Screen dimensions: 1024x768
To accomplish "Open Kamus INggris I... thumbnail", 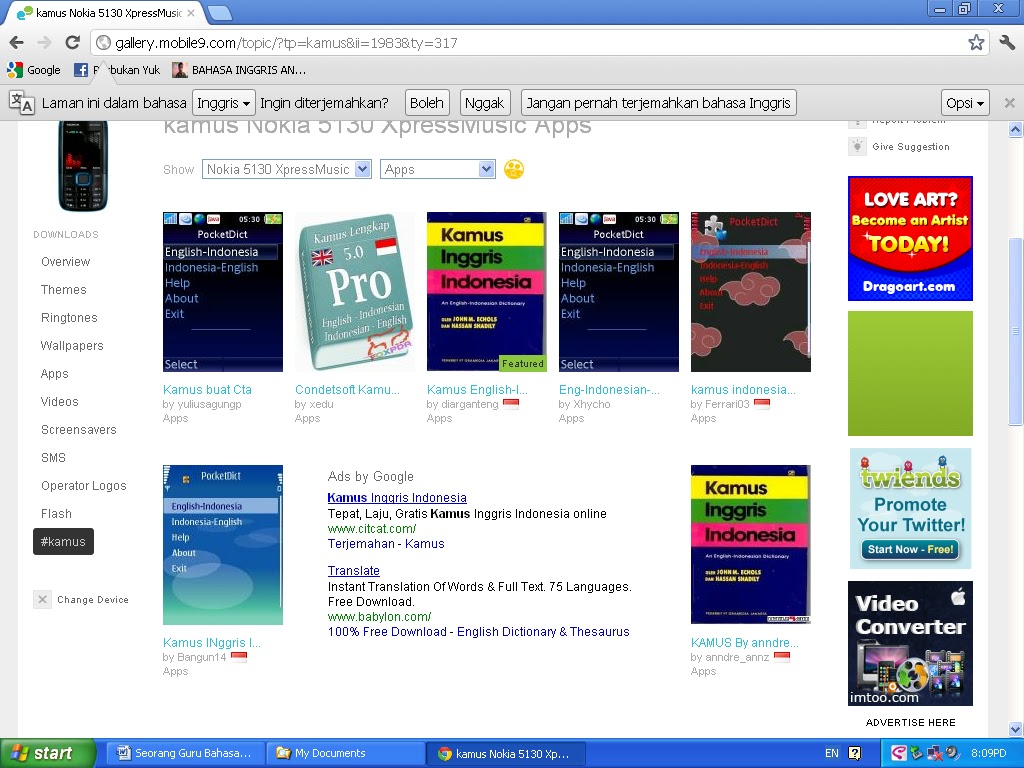I will click(223, 545).
